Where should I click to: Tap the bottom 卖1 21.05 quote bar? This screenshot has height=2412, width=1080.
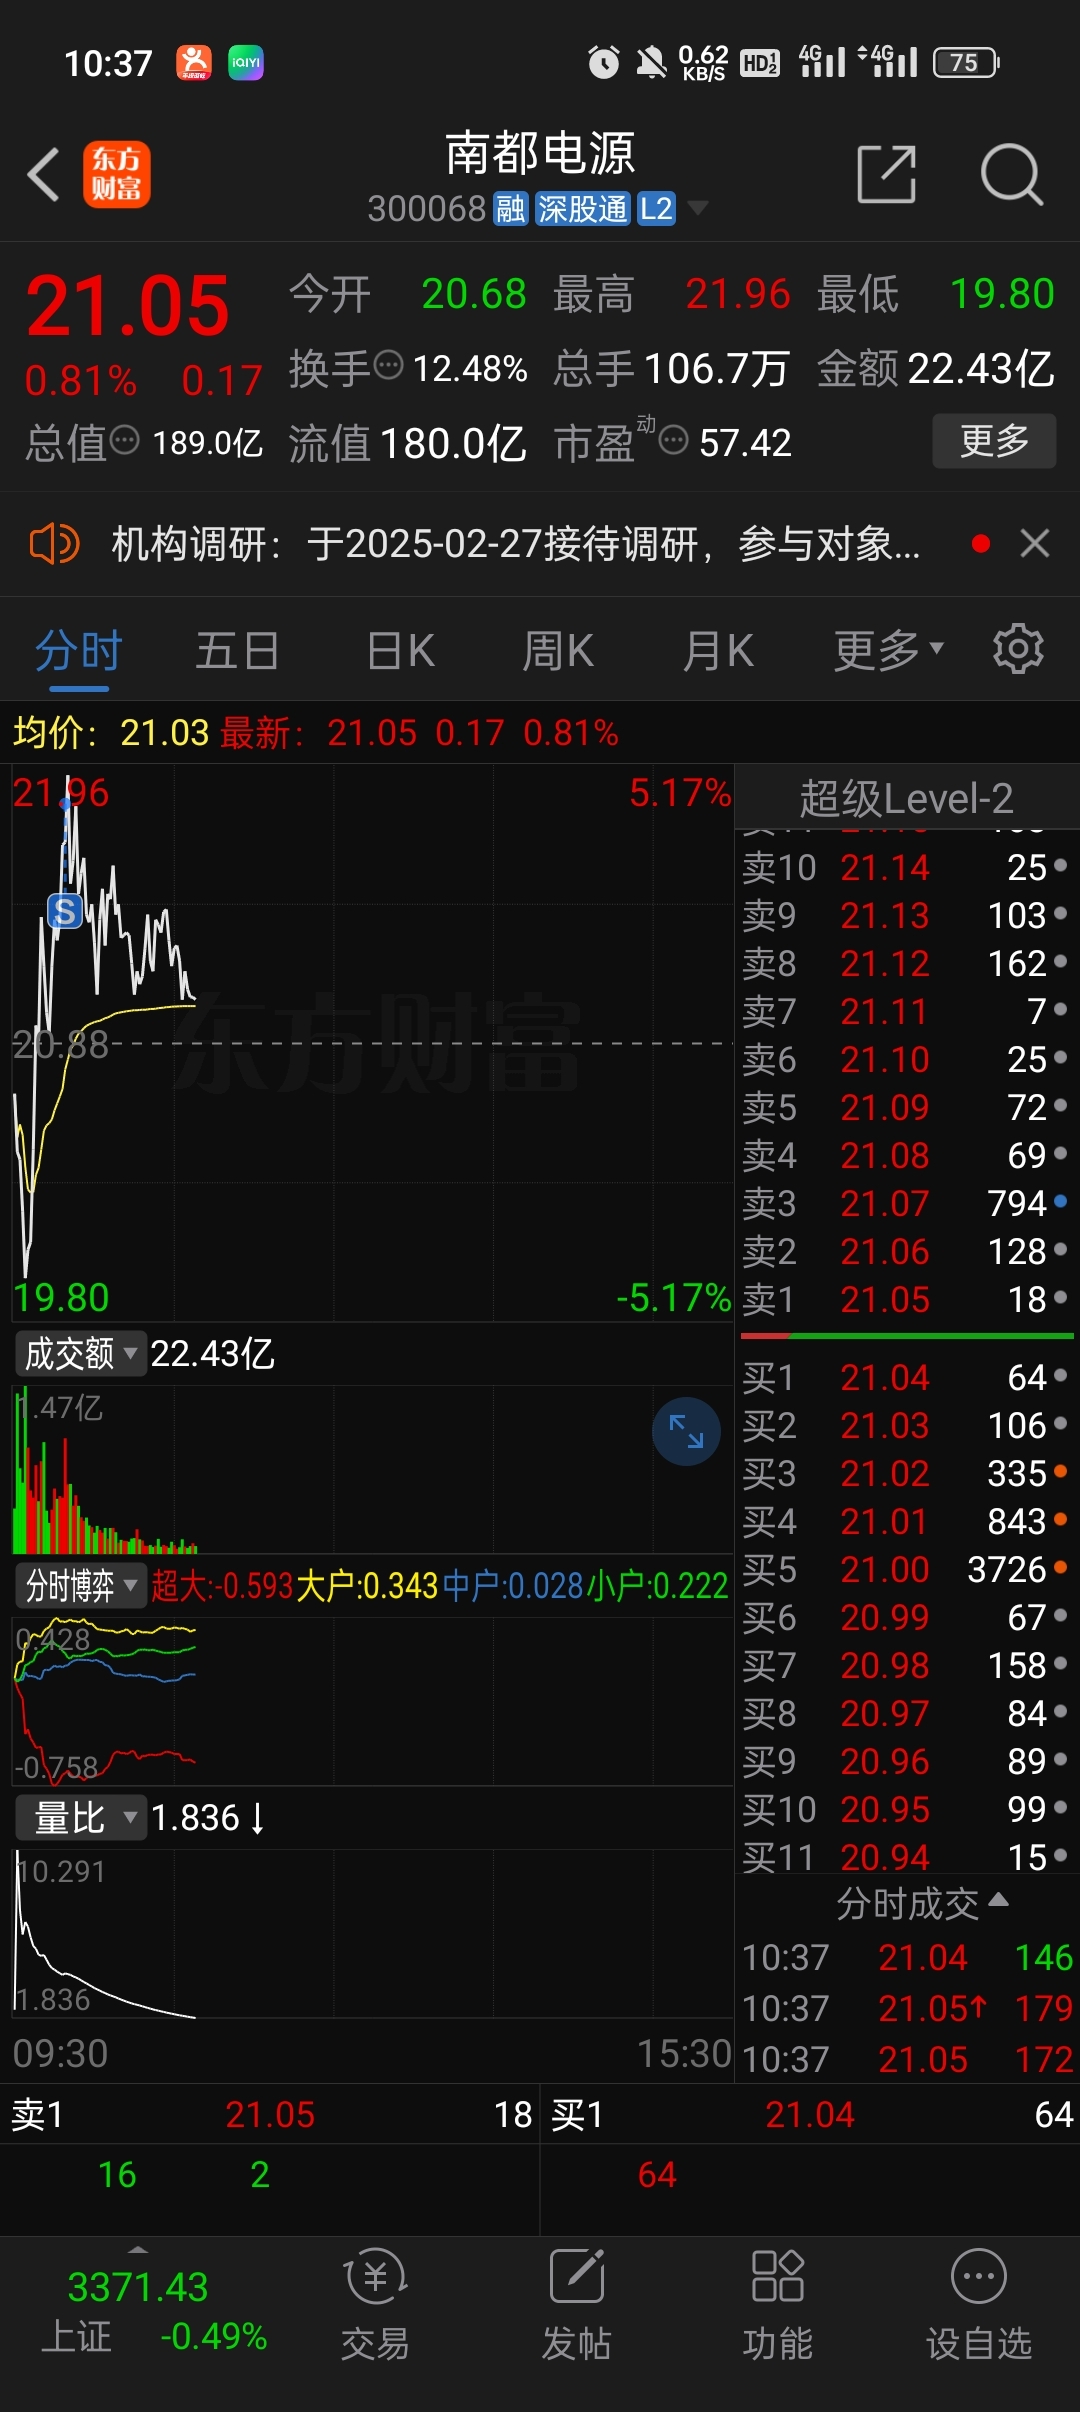tap(270, 2115)
